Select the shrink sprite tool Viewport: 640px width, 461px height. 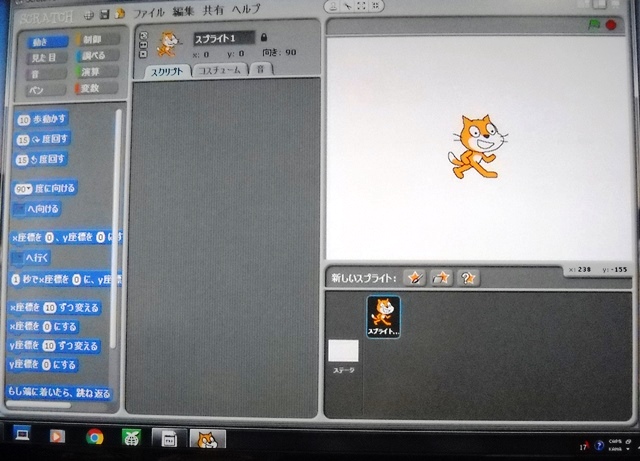(x=376, y=6)
